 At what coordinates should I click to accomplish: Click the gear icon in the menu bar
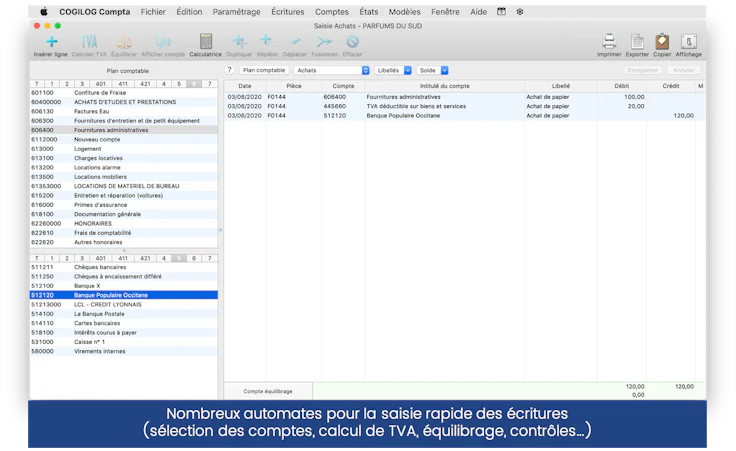pyautogui.click(x=520, y=12)
